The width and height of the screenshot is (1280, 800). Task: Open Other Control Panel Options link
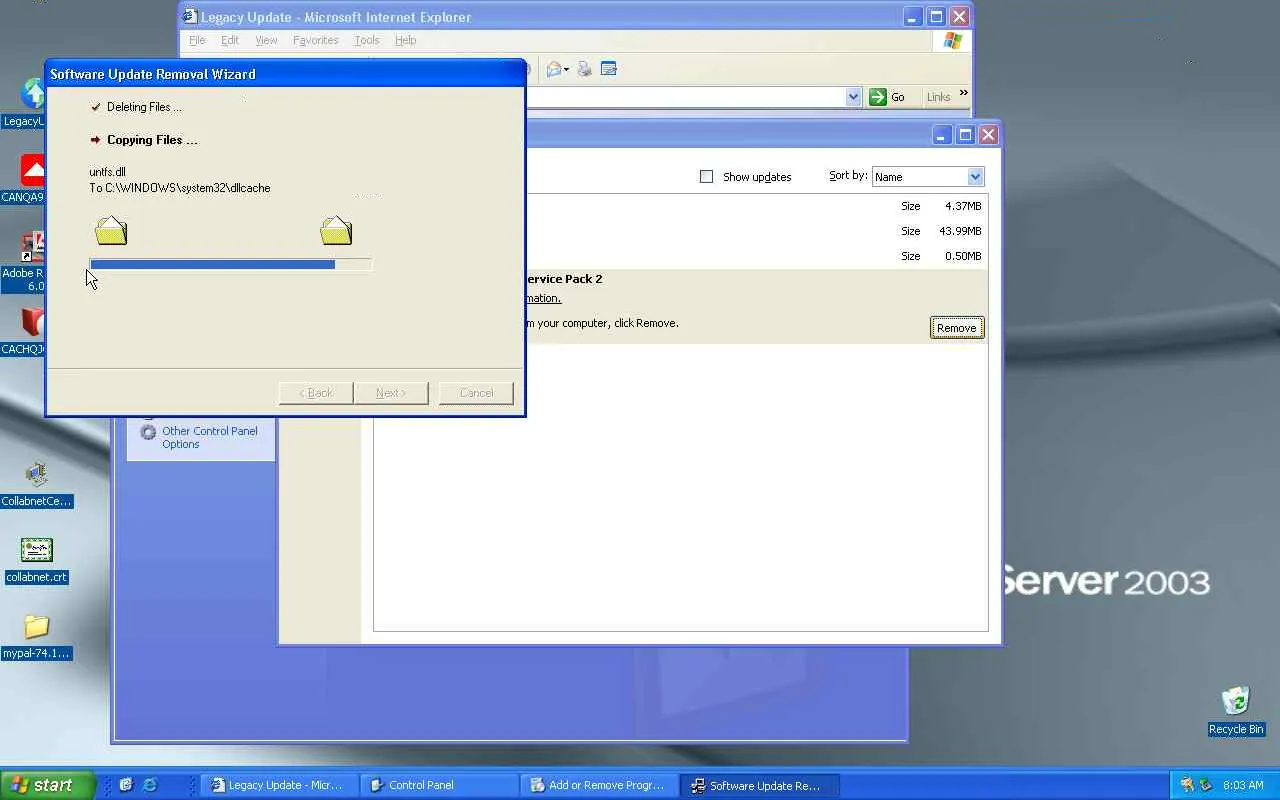pyautogui.click(x=210, y=437)
